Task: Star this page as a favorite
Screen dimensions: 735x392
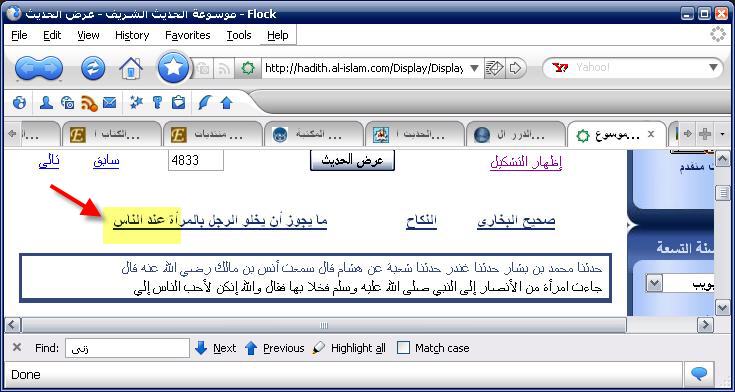Action: (173, 68)
